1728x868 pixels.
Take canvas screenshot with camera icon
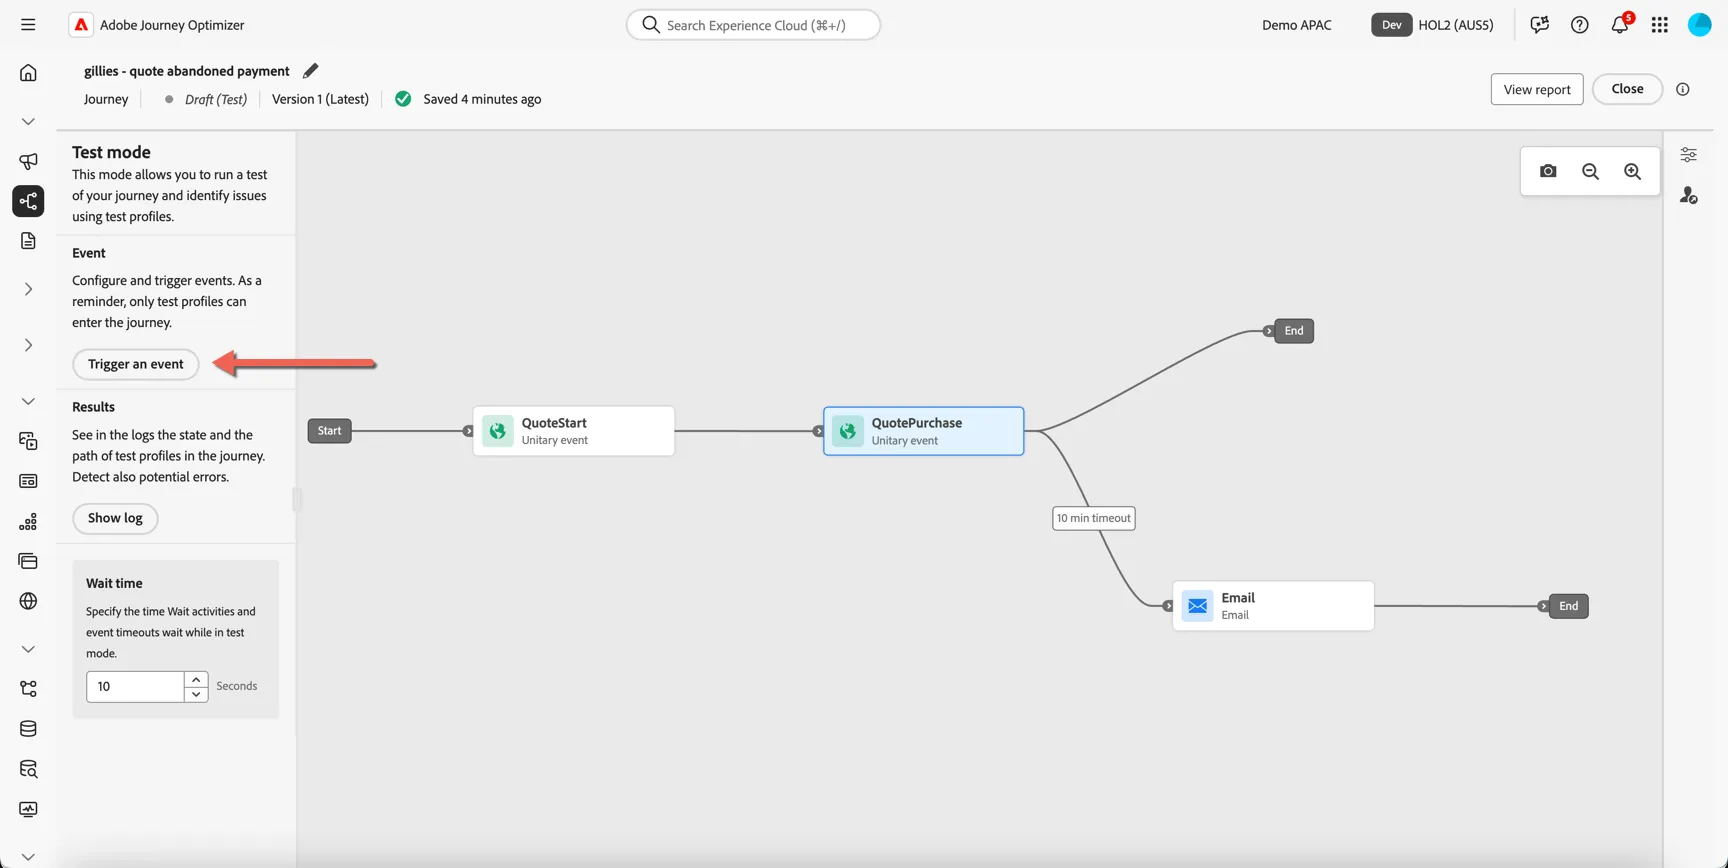tap(1548, 171)
